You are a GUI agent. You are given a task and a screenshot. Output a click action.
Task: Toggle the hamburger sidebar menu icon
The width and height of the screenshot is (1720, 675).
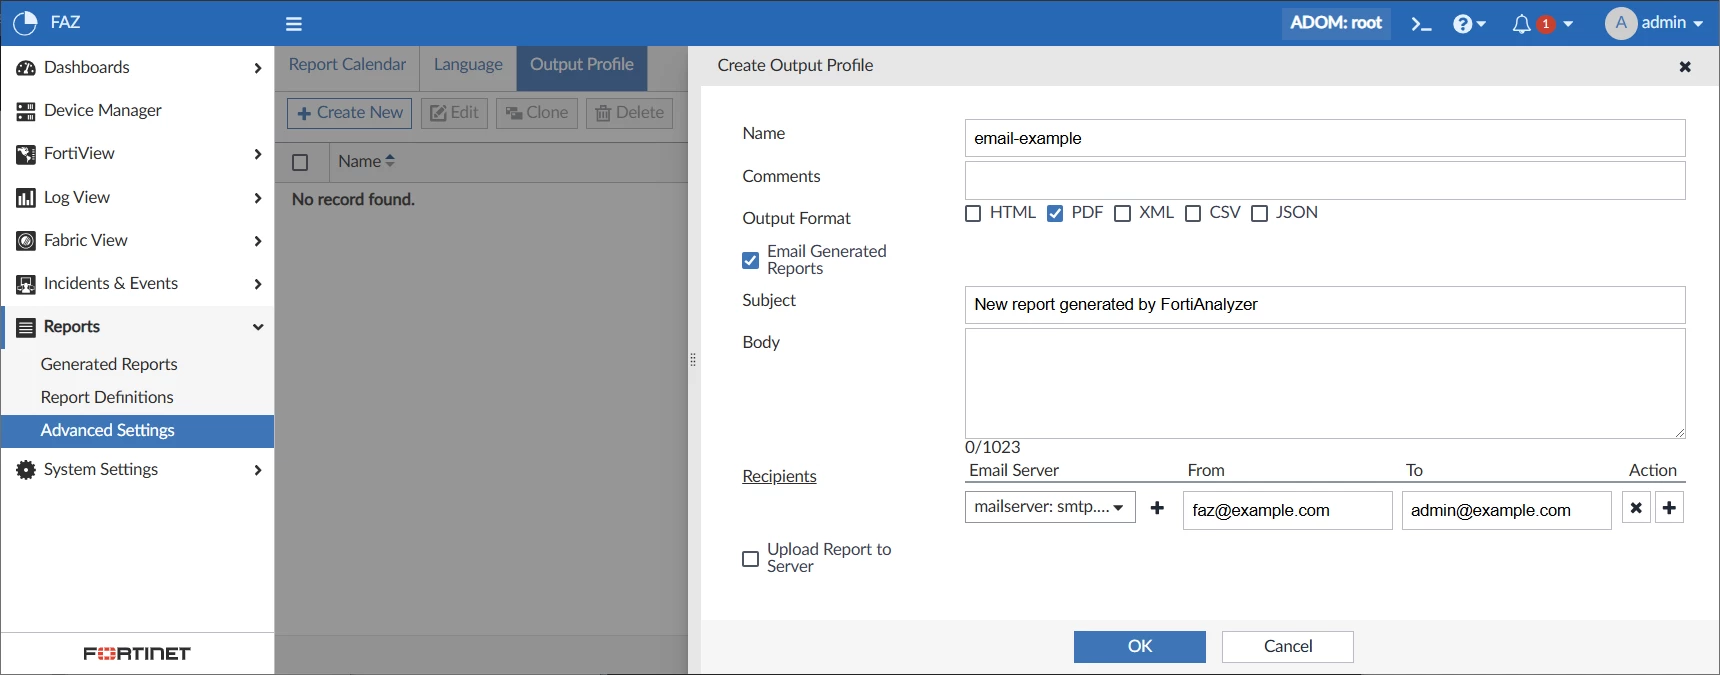point(293,24)
